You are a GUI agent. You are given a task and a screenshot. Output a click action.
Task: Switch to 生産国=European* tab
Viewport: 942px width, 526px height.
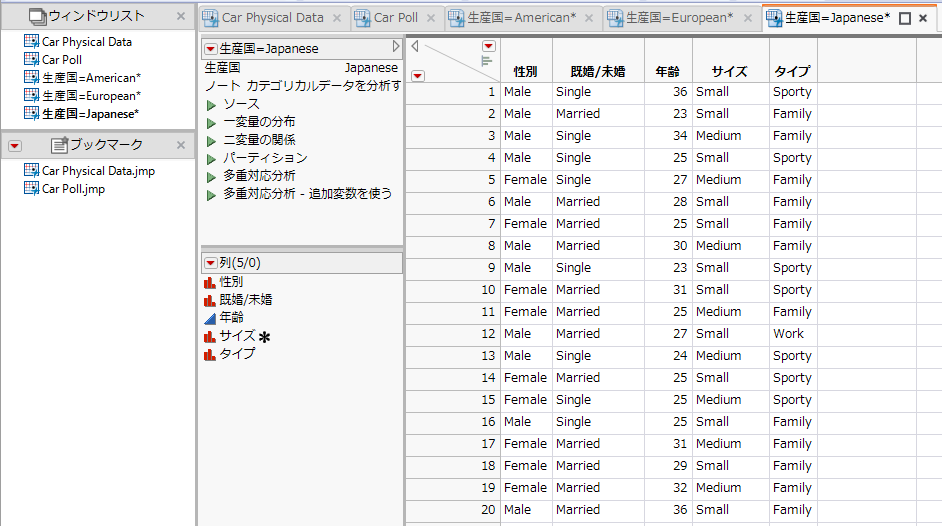point(679,18)
